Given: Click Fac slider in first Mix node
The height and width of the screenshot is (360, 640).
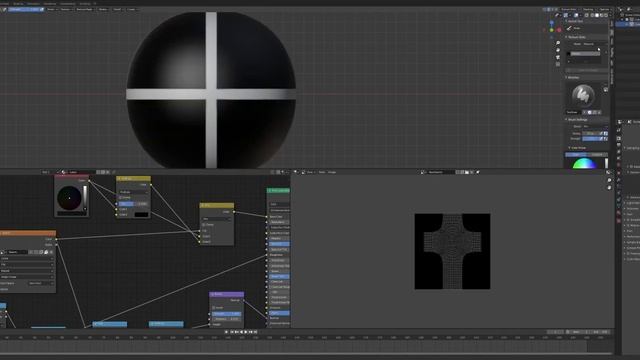Looking at the screenshot, I should [133, 203].
